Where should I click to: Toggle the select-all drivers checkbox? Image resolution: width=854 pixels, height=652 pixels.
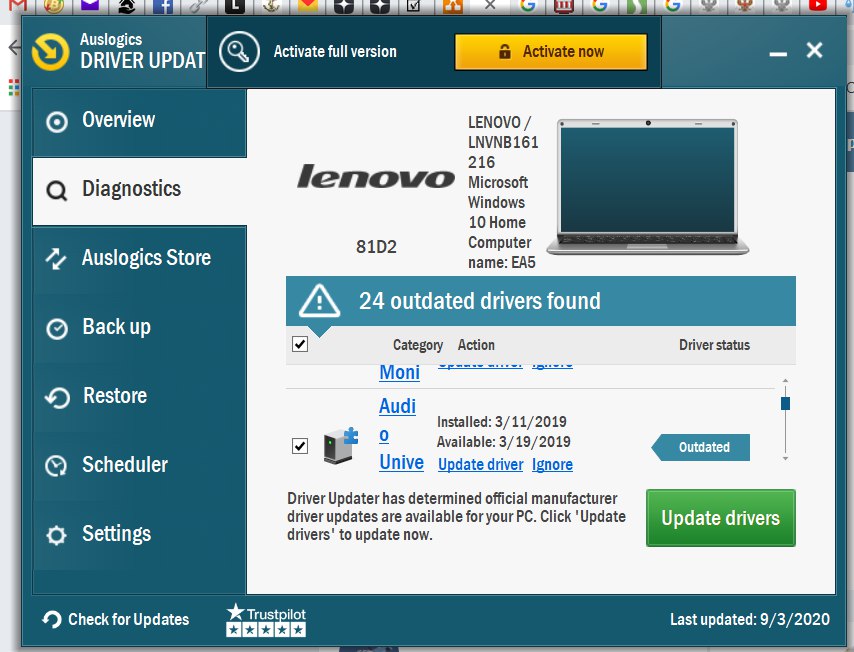[300, 344]
